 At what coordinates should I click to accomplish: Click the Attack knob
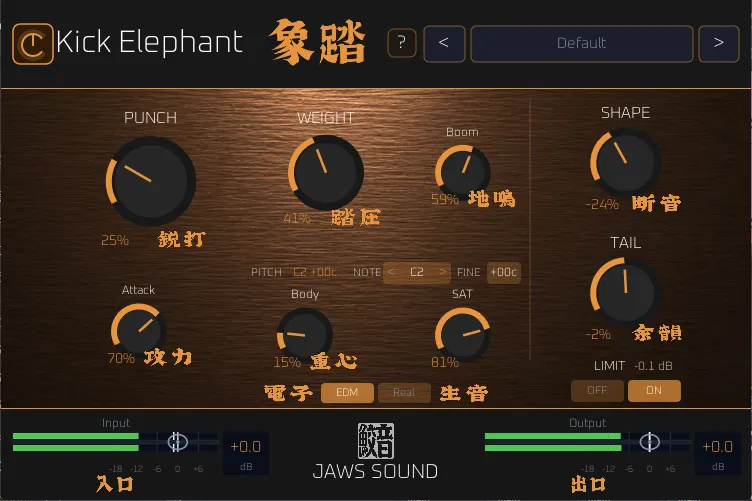(138, 330)
